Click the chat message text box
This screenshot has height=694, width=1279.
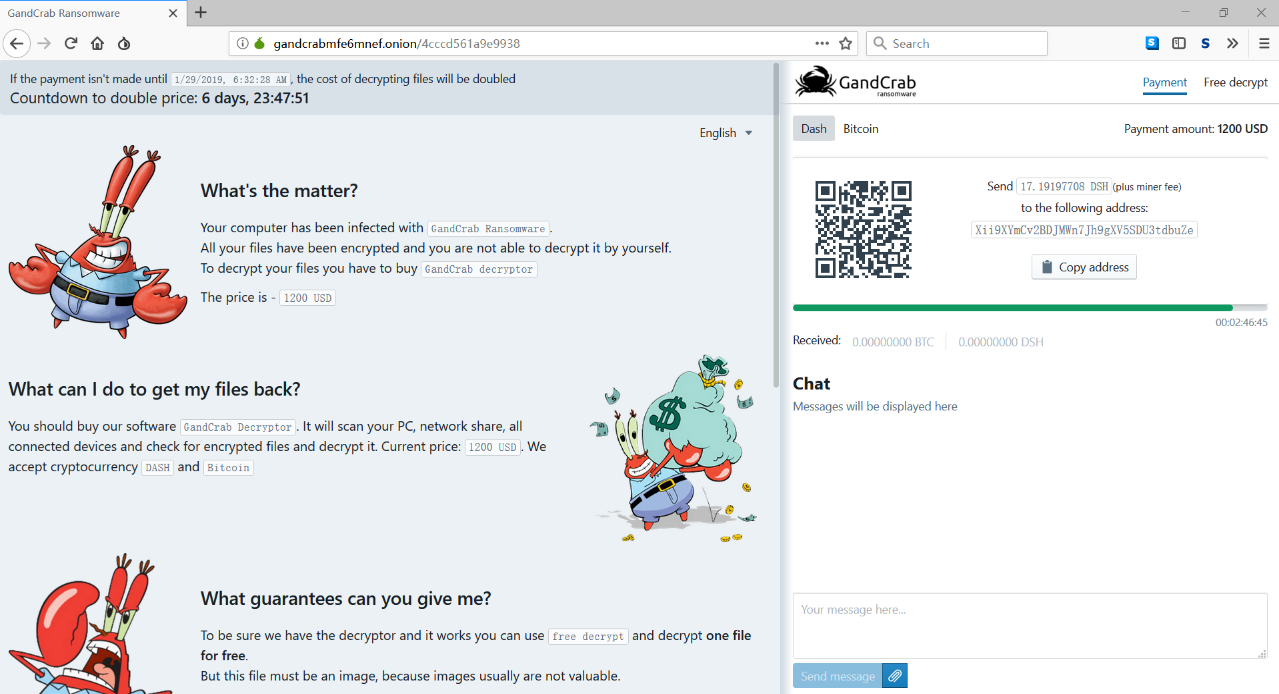click(1030, 626)
